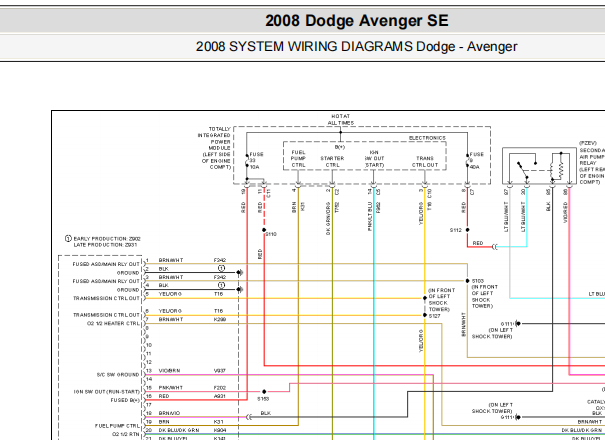Viewport: 605px width, 440px height.
Task: Click "BRN/VIO" wire label at pin 18
Action: tap(169, 413)
